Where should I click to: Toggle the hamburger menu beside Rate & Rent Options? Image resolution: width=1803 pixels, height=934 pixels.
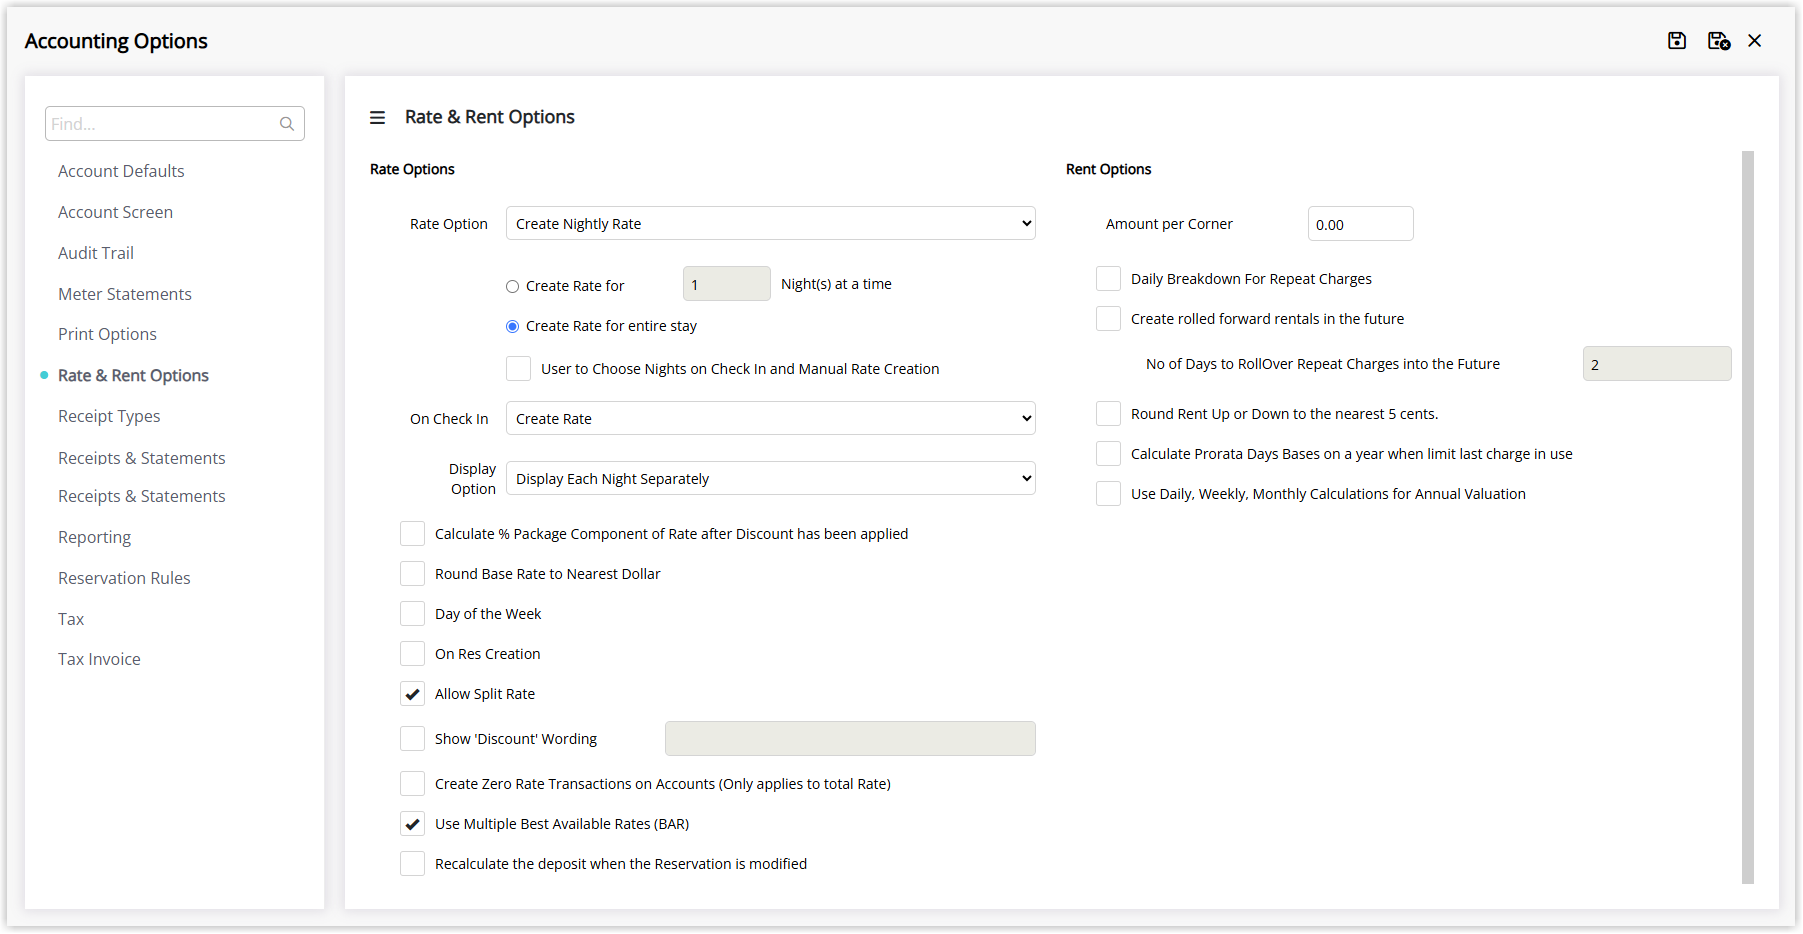(x=377, y=118)
